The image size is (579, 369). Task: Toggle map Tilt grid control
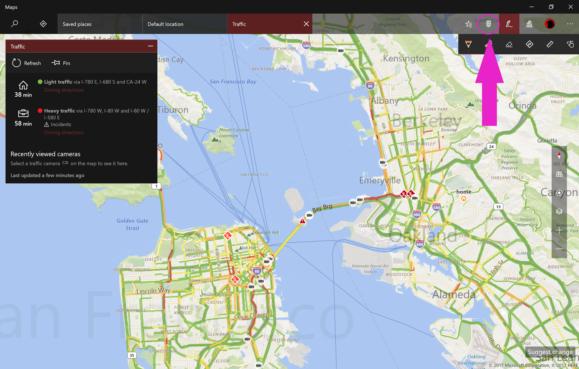click(x=559, y=174)
